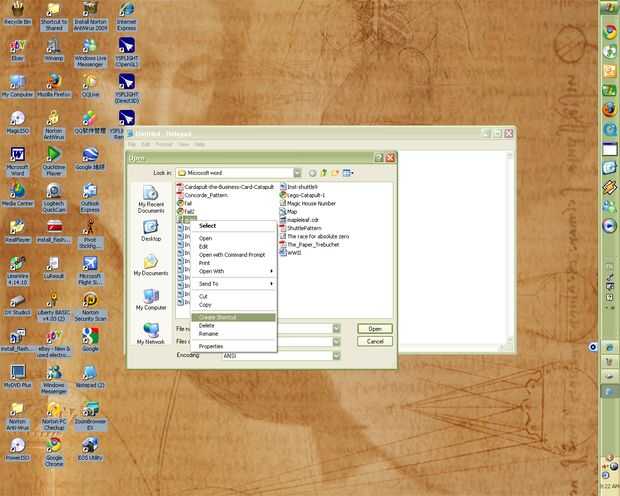This screenshot has width=620, height=496.
Task: Select the YSFLIGHT (OpenGL) desktop icon
Action: click(127, 53)
